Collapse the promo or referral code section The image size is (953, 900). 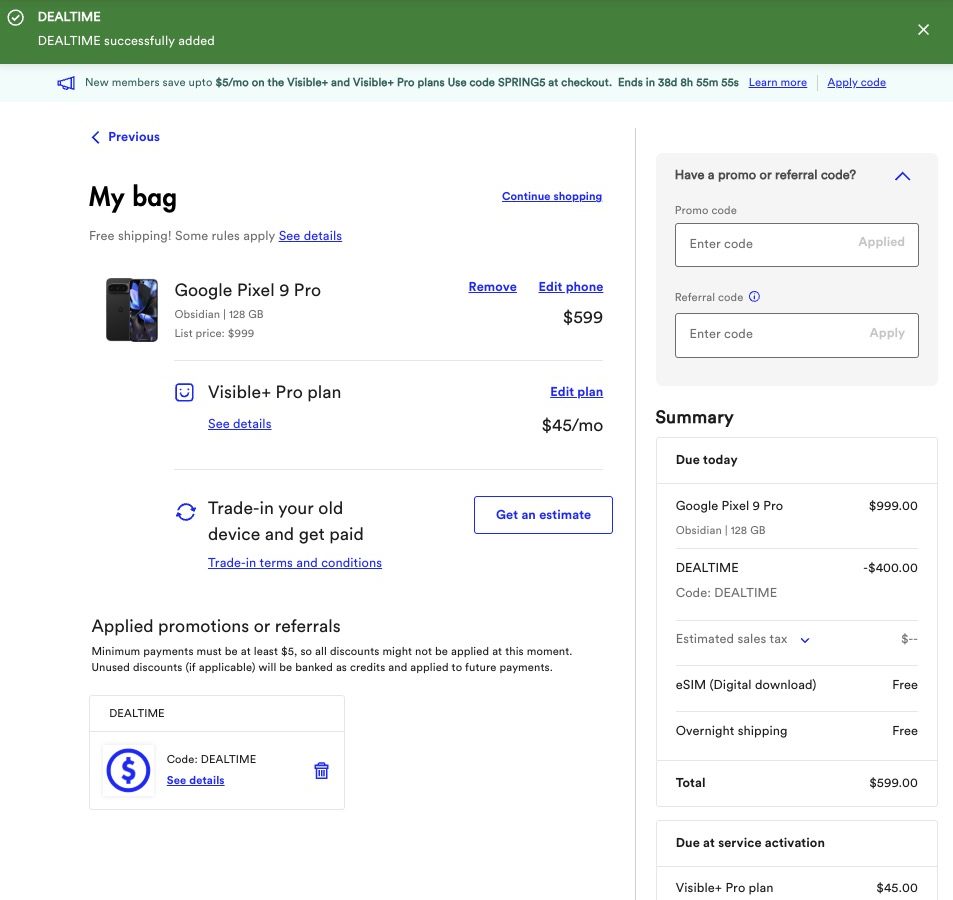[902, 176]
